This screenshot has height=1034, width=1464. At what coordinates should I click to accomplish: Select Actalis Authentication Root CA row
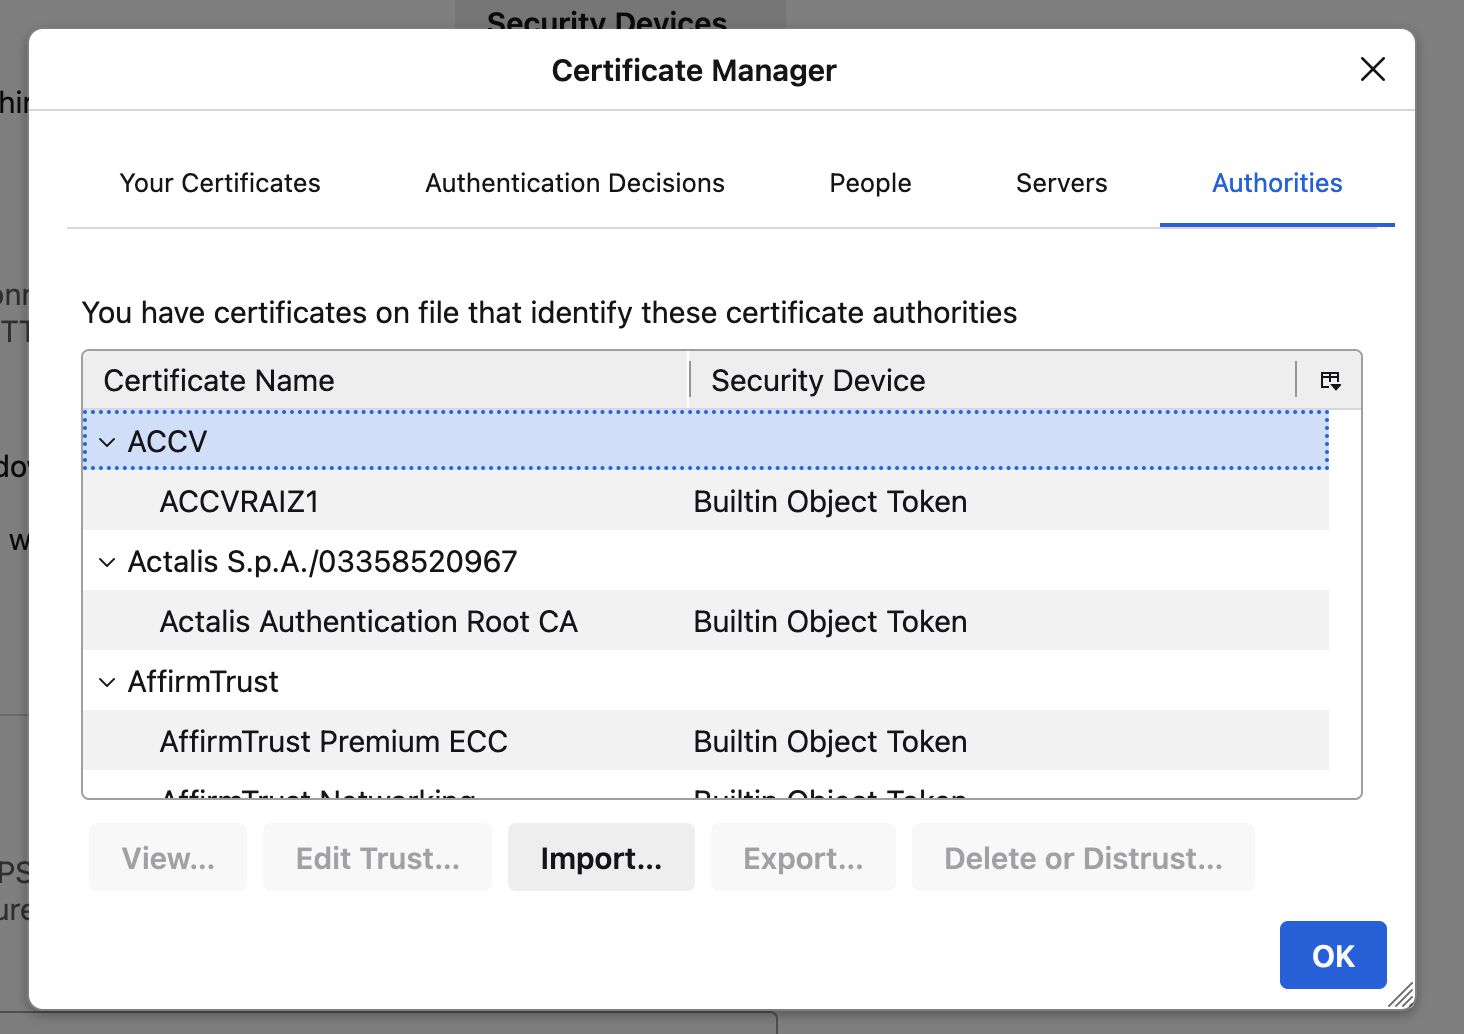click(x=706, y=621)
